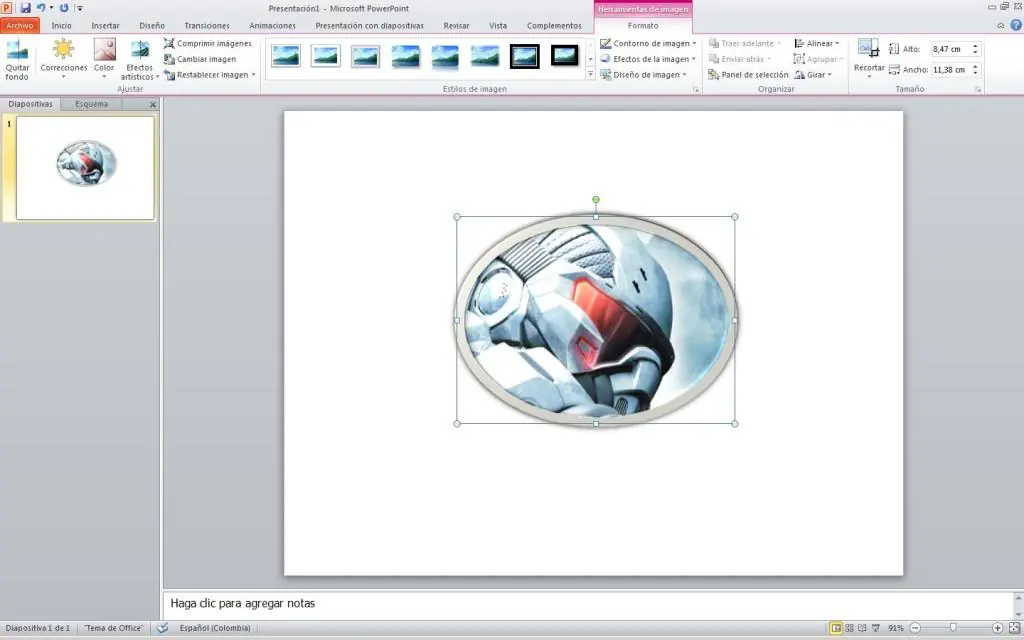Screen dimensions: 1024x640
Task: Click the 91% zoom level
Action: (x=895, y=628)
